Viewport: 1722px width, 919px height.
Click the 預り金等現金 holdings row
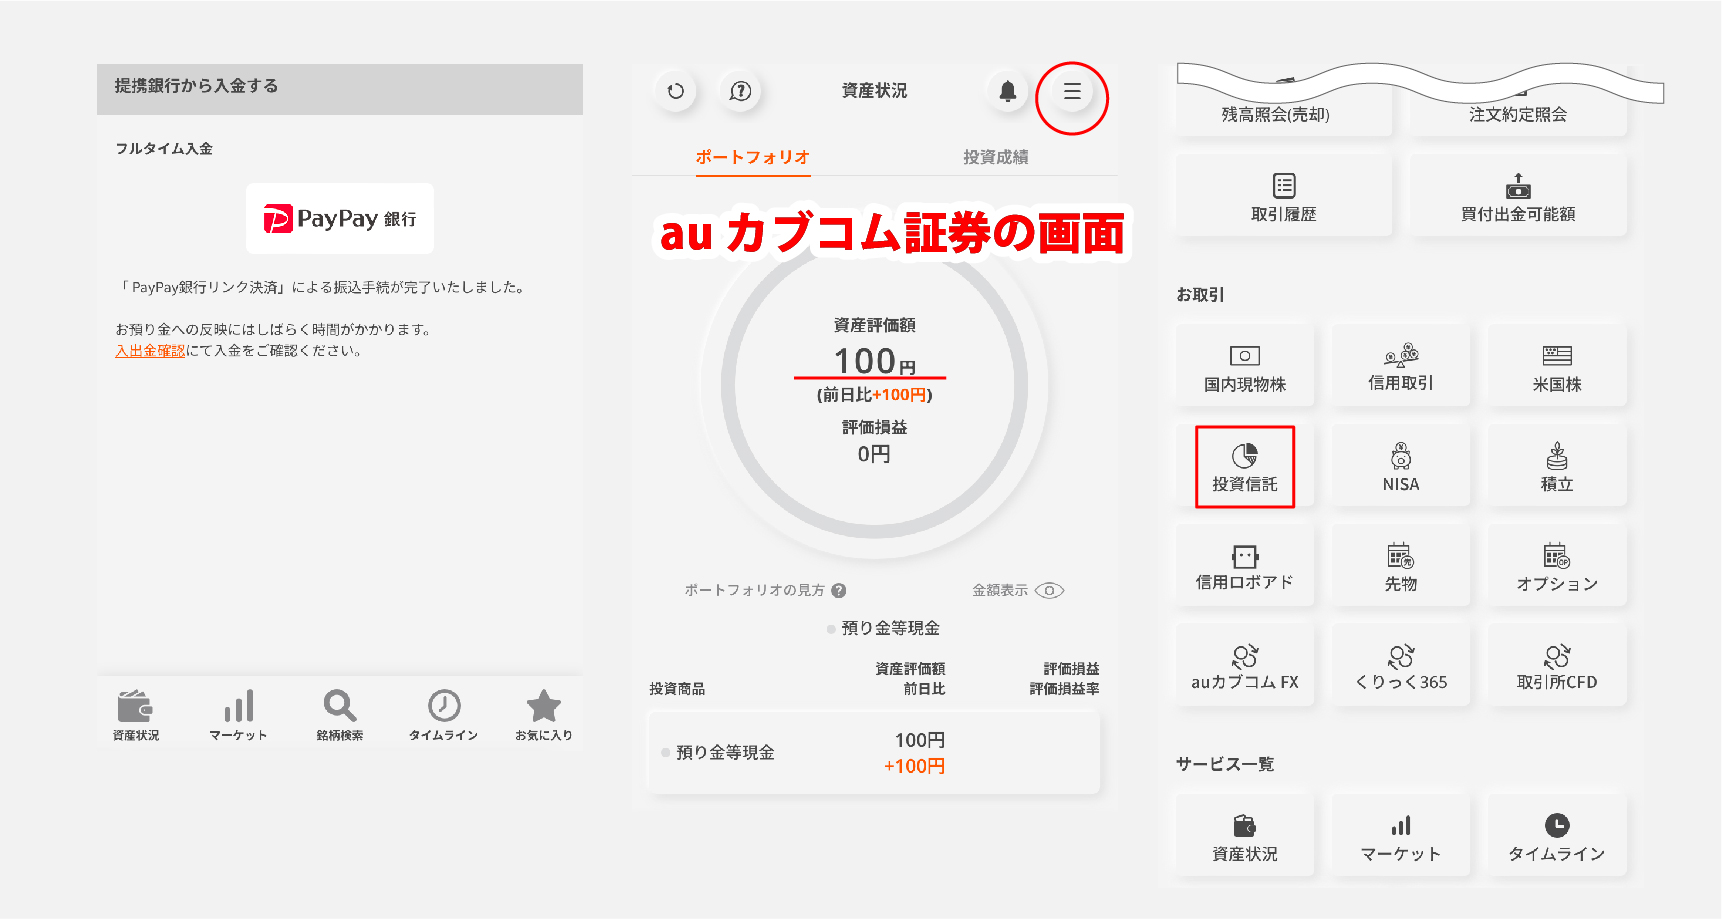coord(874,753)
